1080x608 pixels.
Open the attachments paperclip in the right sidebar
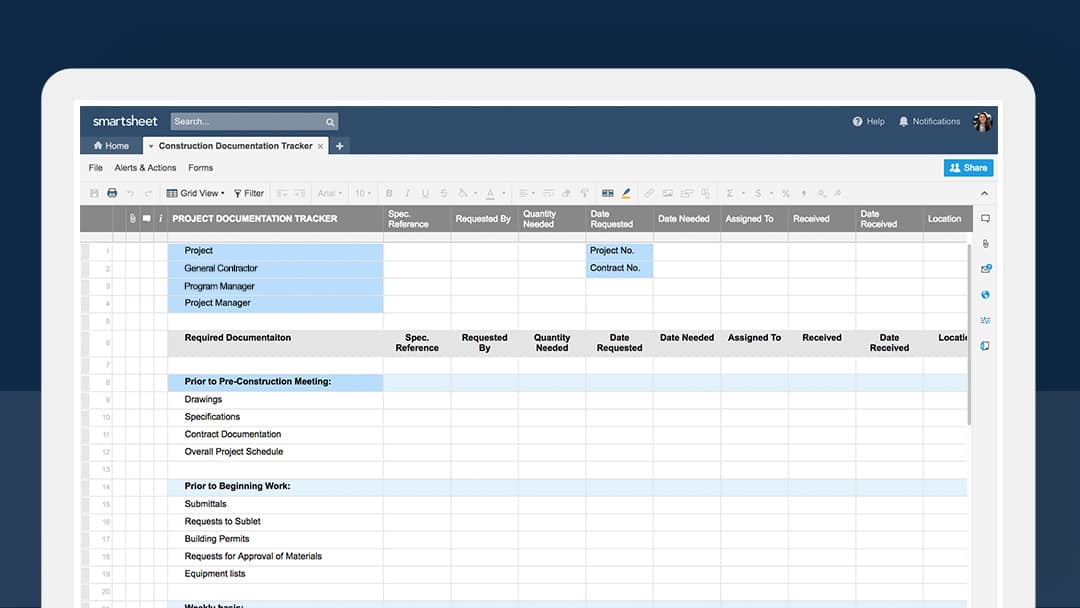(x=985, y=244)
